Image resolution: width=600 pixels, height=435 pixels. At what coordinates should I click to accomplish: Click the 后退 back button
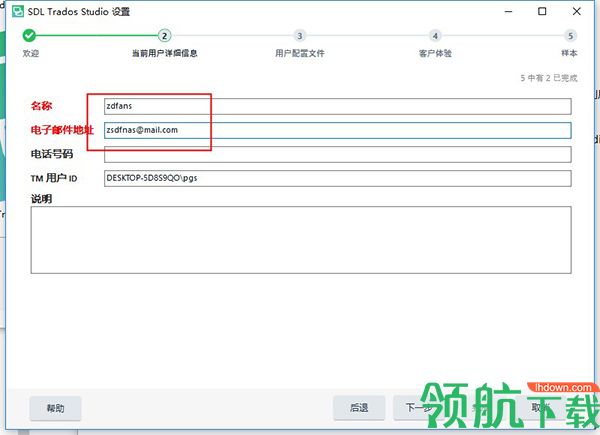point(359,408)
